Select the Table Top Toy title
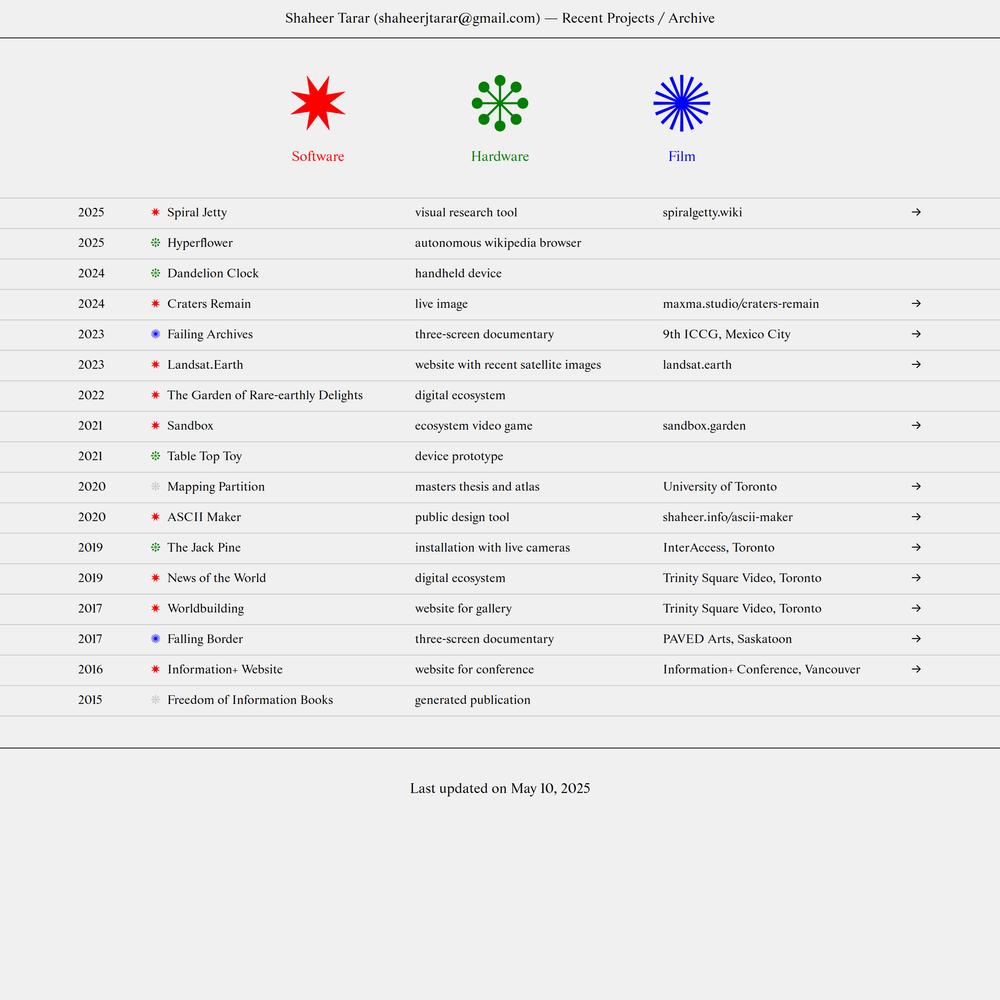Image resolution: width=1000 pixels, height=1000 pixels. [204, 456]
